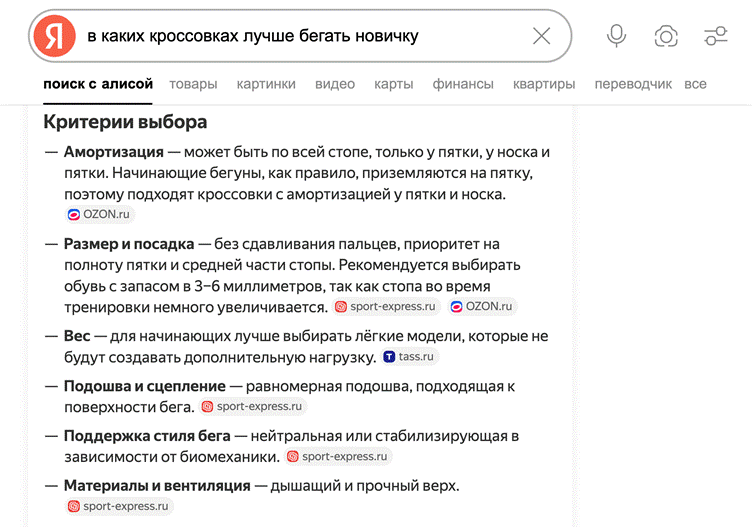Activate voice search microphone
Screen dimensions: 752x527
point(617,36)
